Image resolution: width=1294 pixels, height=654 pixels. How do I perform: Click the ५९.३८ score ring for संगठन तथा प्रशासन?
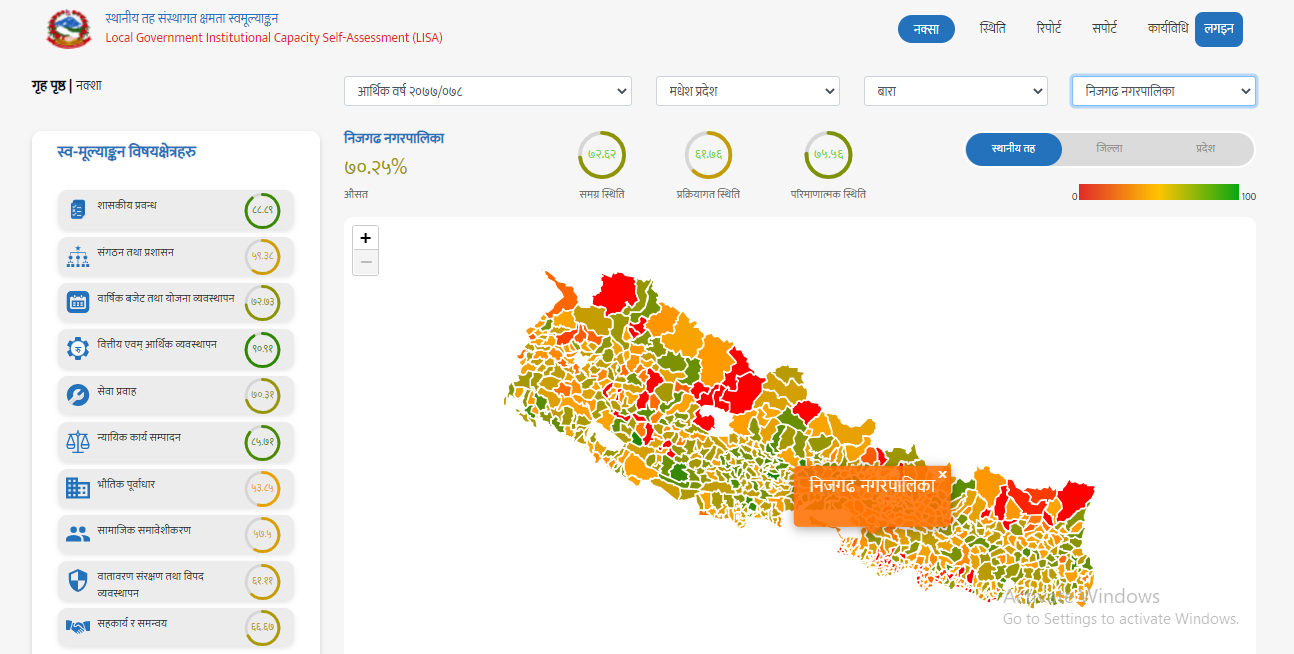click(262, 257)
